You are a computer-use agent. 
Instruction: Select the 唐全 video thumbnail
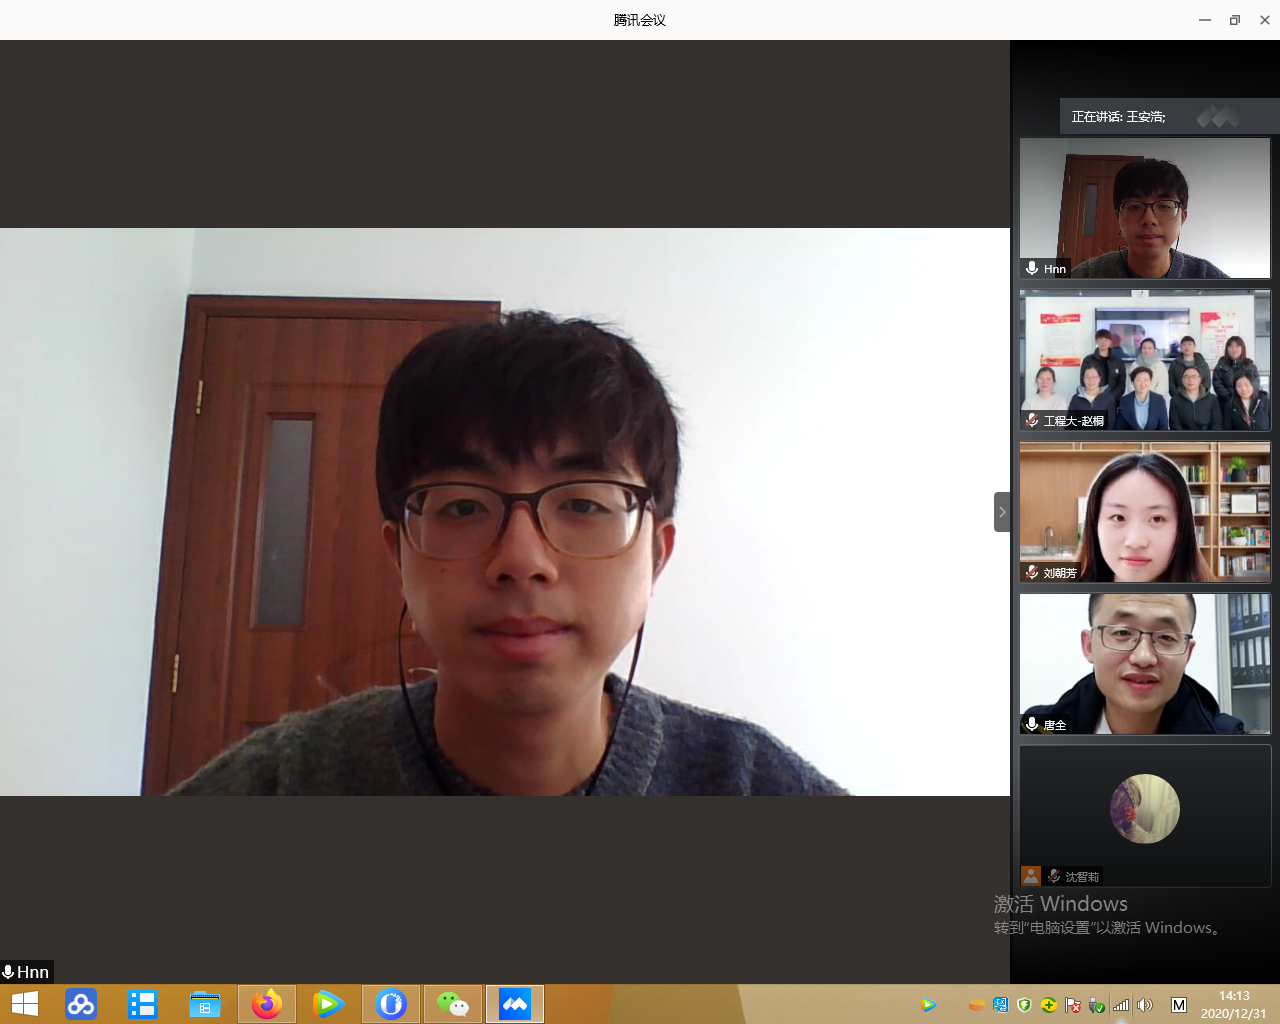coord(1145,664)
